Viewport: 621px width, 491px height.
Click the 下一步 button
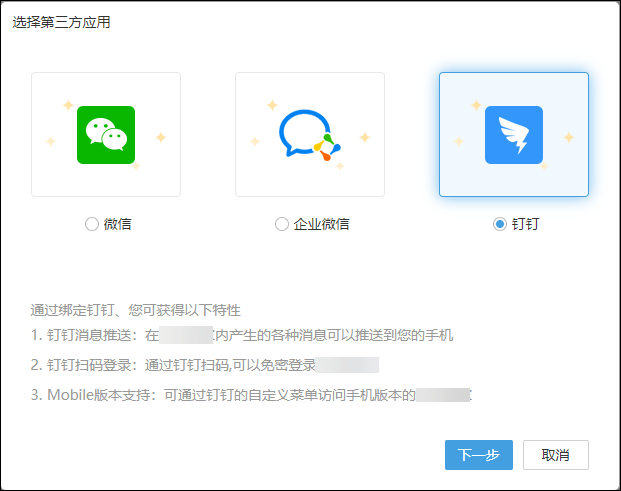coord(479,455)
